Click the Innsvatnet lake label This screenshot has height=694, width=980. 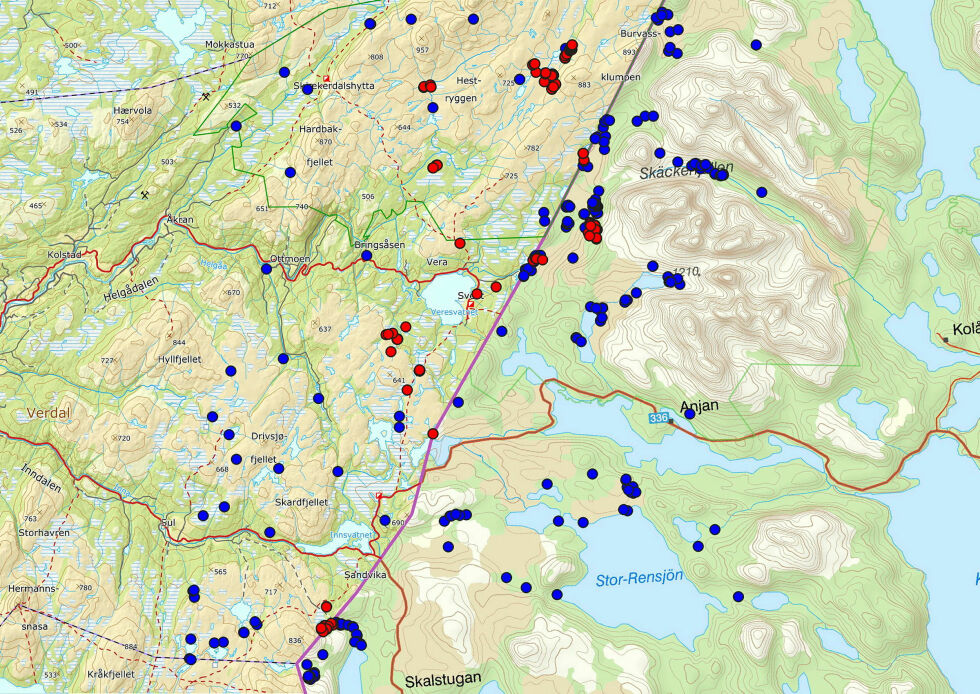[351, 535]
